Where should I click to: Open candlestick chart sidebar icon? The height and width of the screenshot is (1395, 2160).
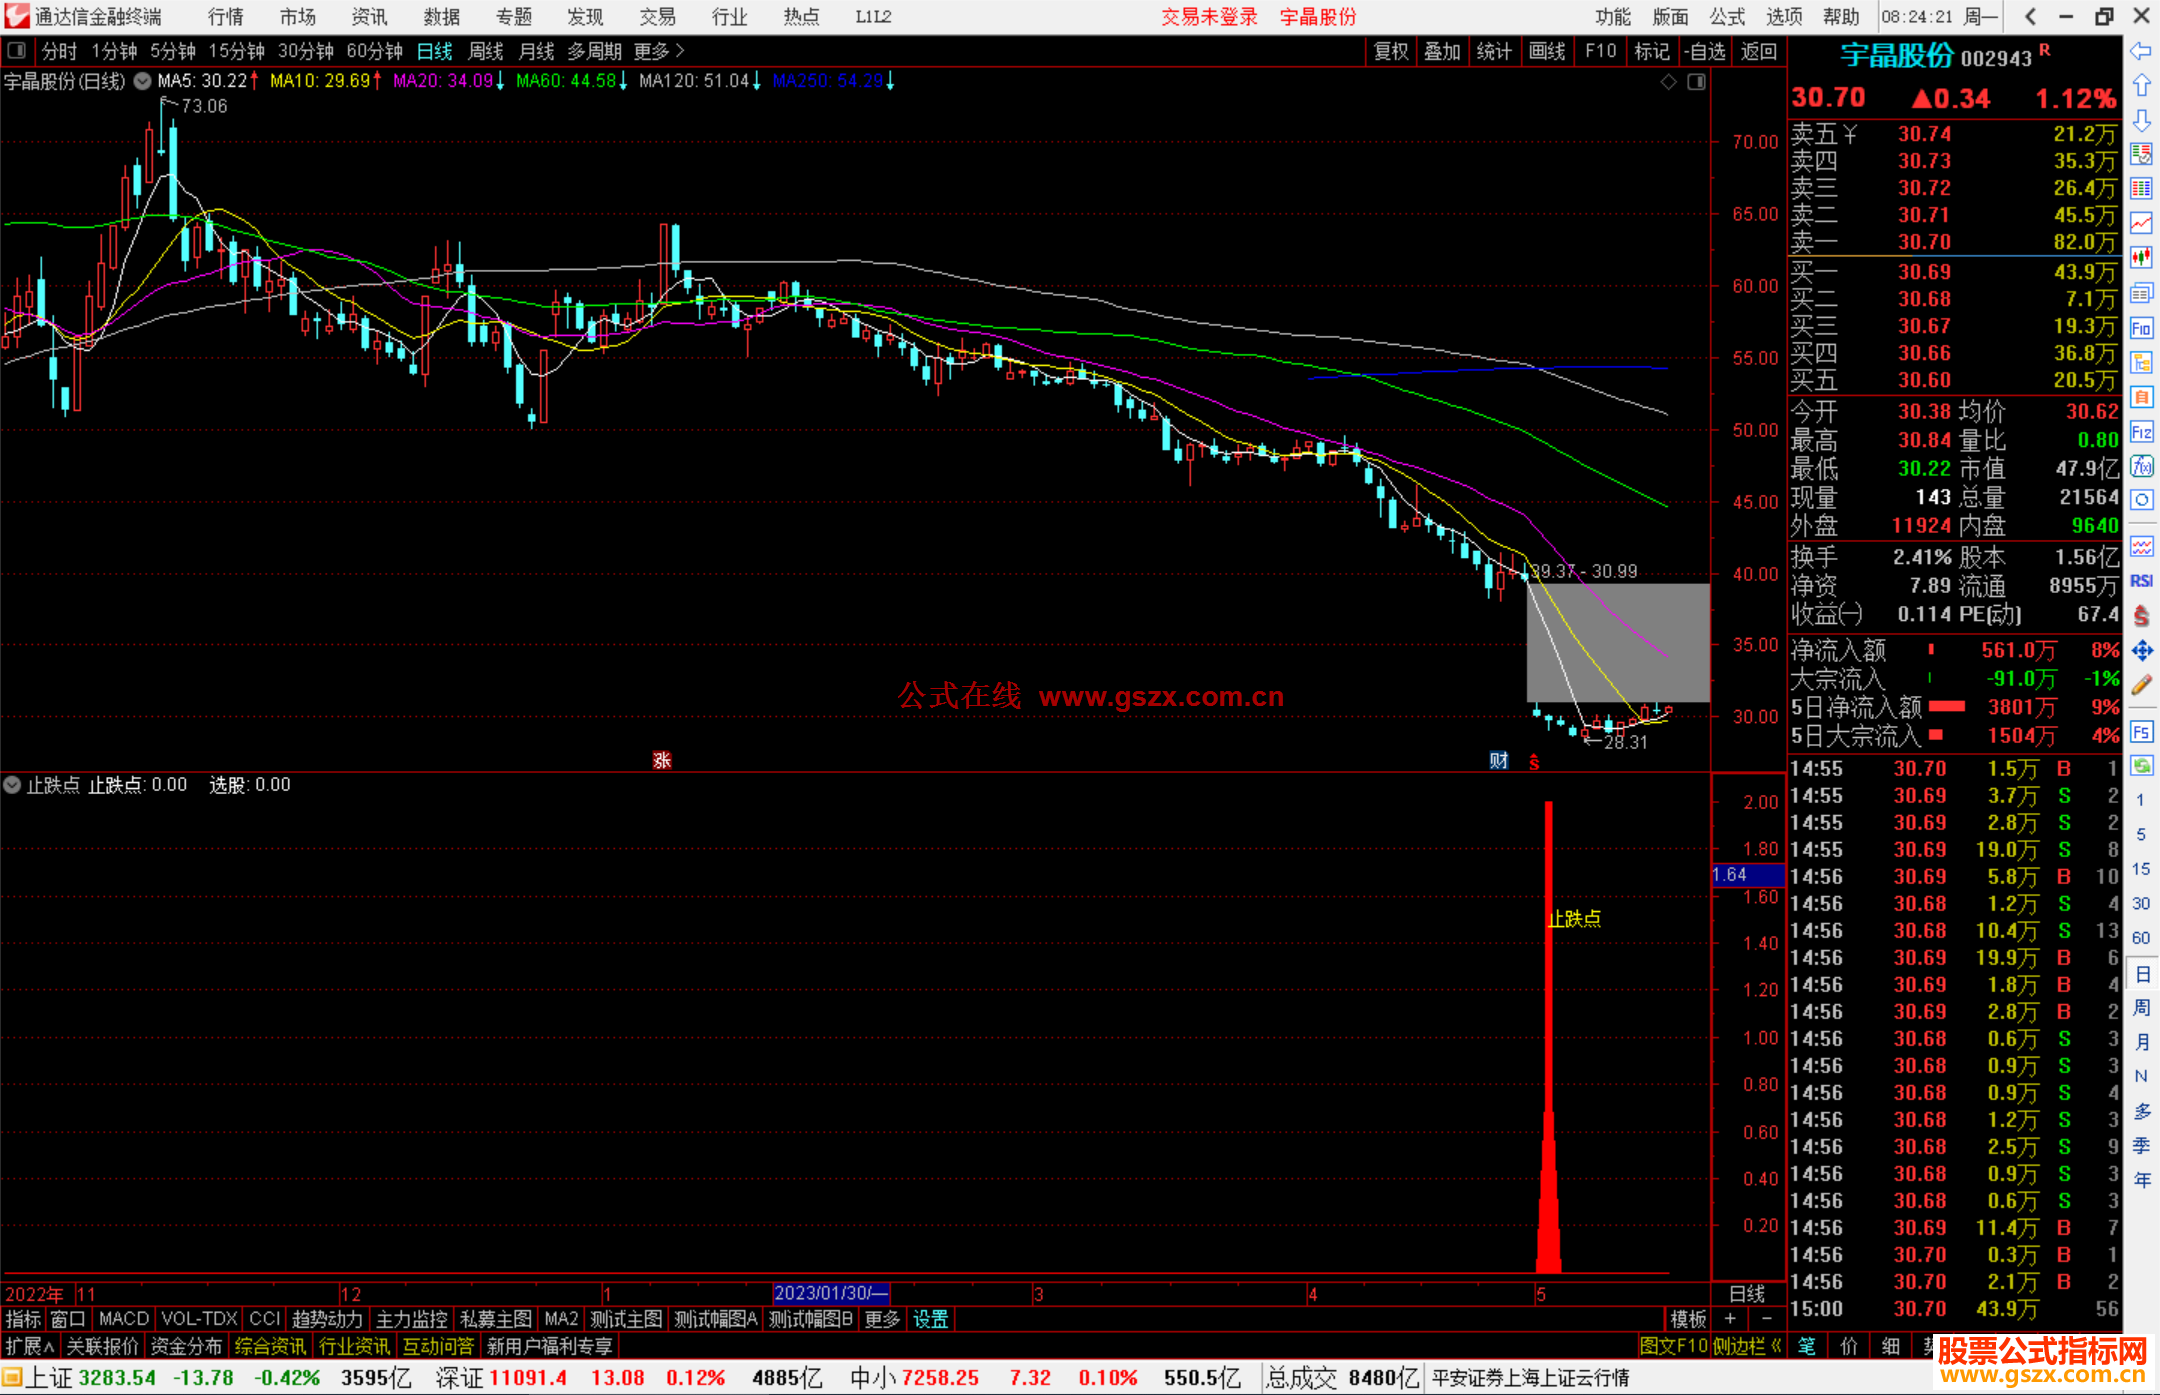click(2141, 258)
